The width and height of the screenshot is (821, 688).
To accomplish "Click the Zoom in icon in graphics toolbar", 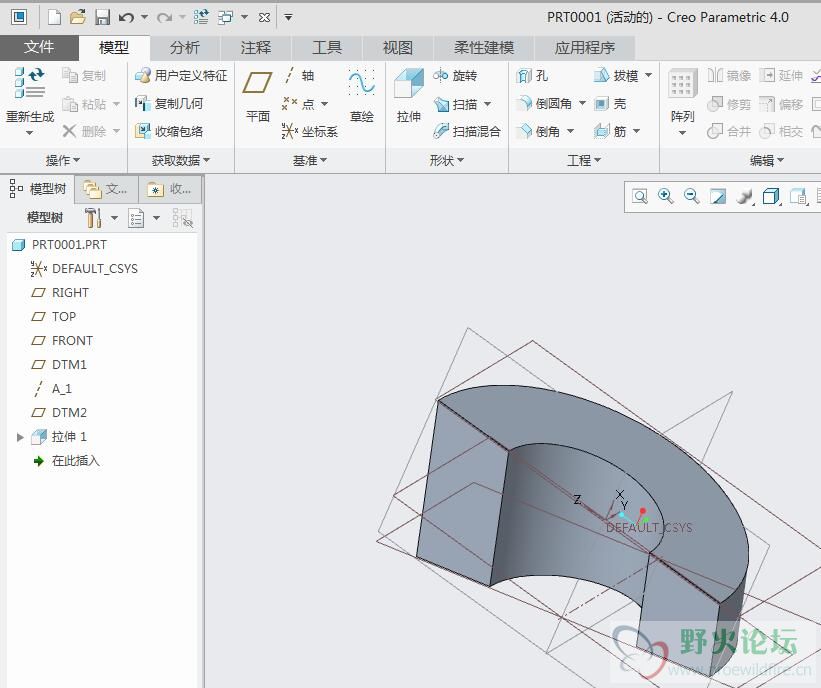I will [x=666, y=196].
